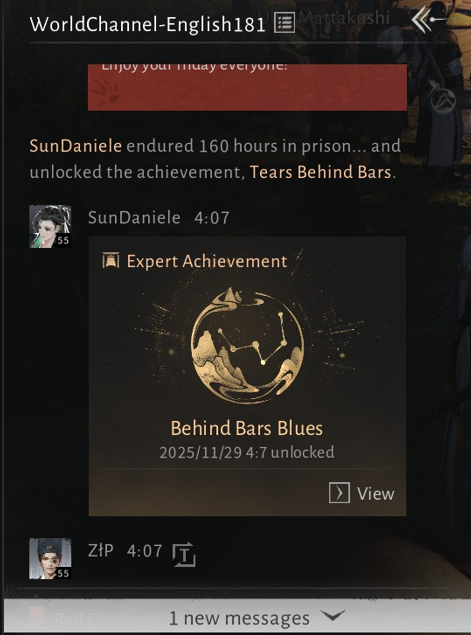Open the channel list icon beside WorldChannel-English181
The height and width of the screenshot is (635, 471).
click(284, 23)
